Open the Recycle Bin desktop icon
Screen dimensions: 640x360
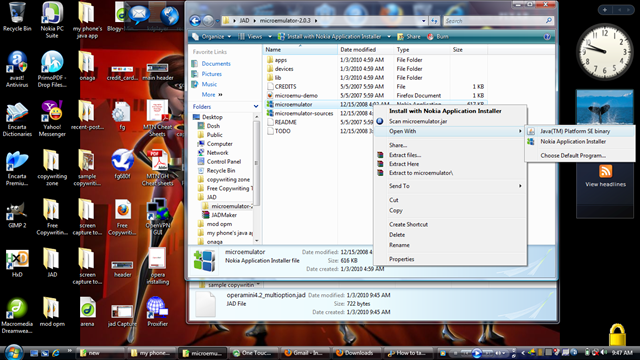tap(17, 17)
